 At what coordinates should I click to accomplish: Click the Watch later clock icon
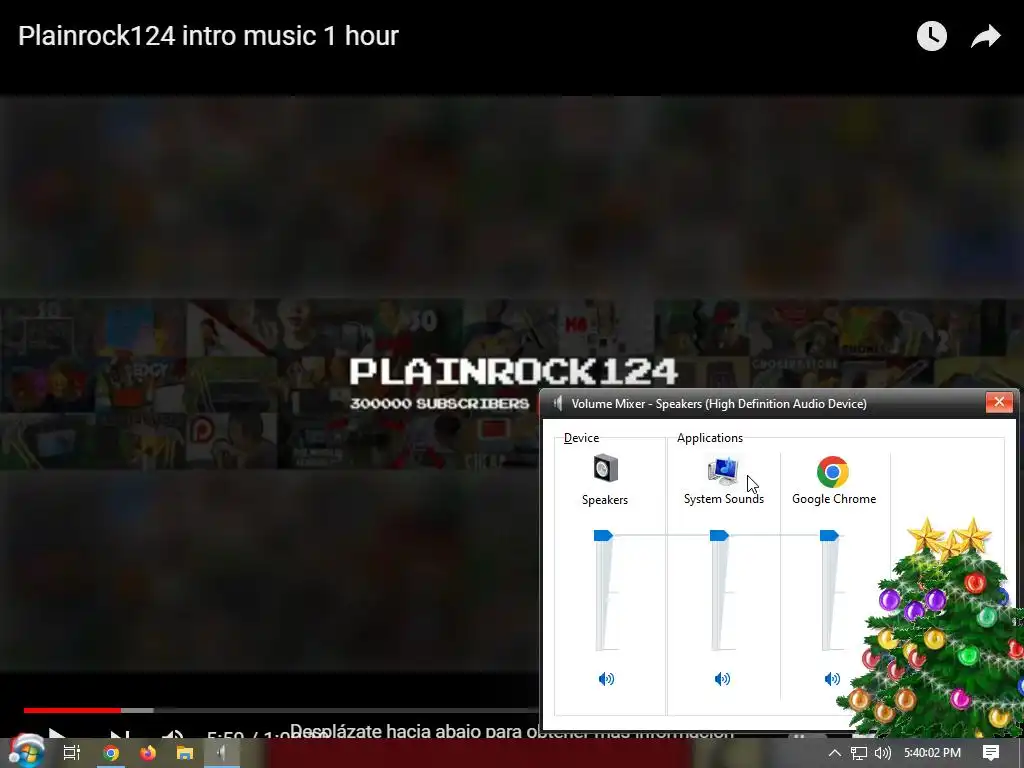[x=931, y=36]
